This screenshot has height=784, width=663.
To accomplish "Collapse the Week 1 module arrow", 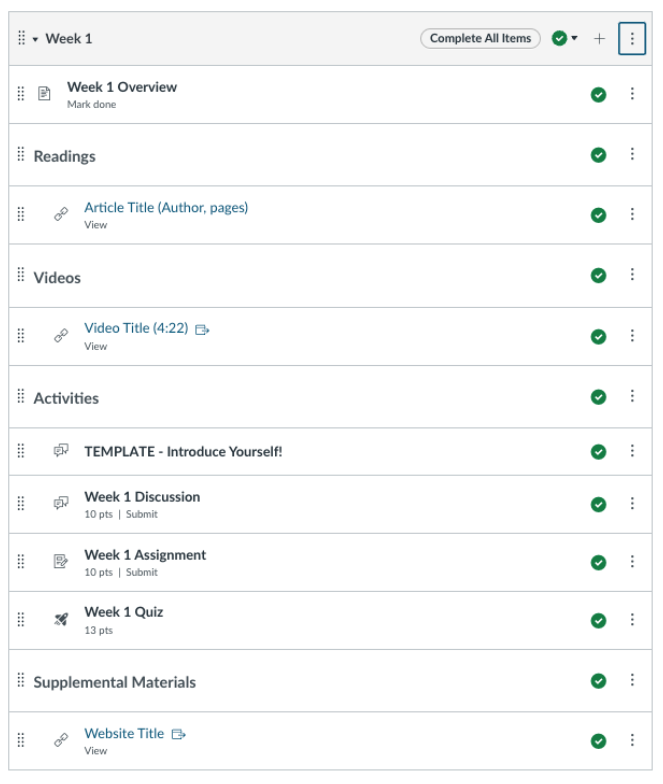I will click(36, 40).
